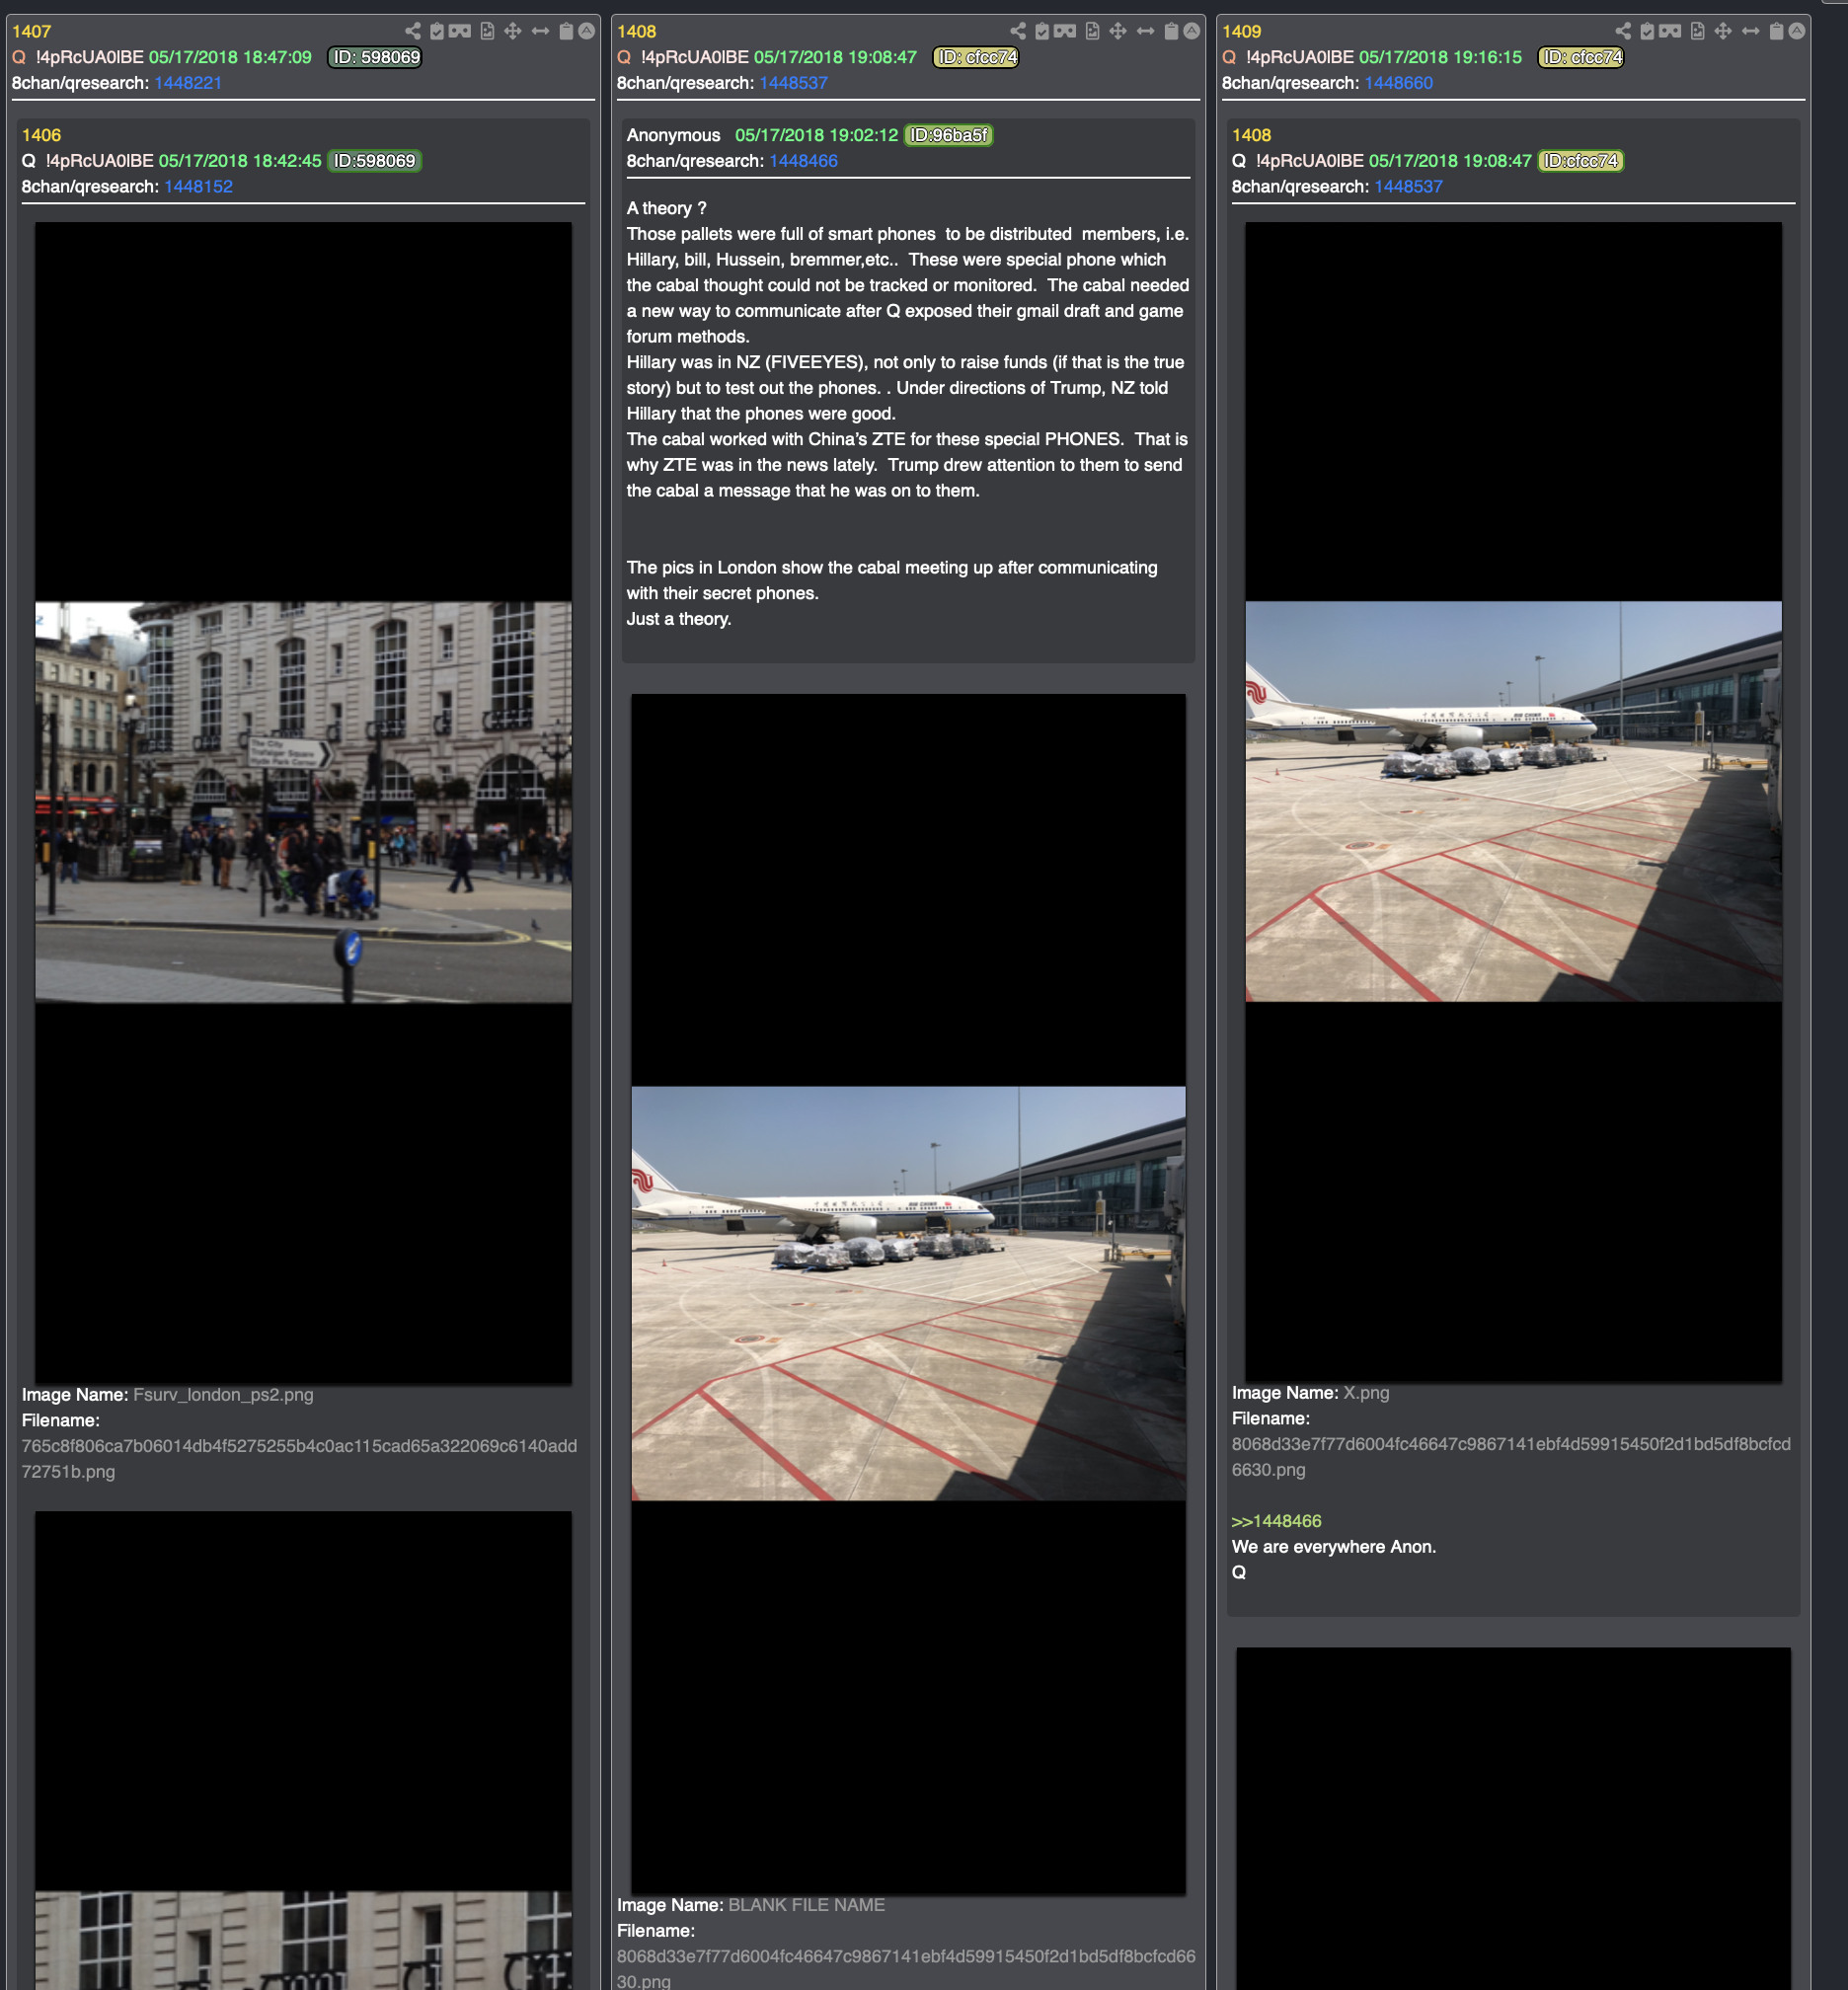Click the horizontal resize arrows icon on post 1409
Image resolution: width=1848 pixels, height=1990 pixels.
click(x=1750, y=31)
